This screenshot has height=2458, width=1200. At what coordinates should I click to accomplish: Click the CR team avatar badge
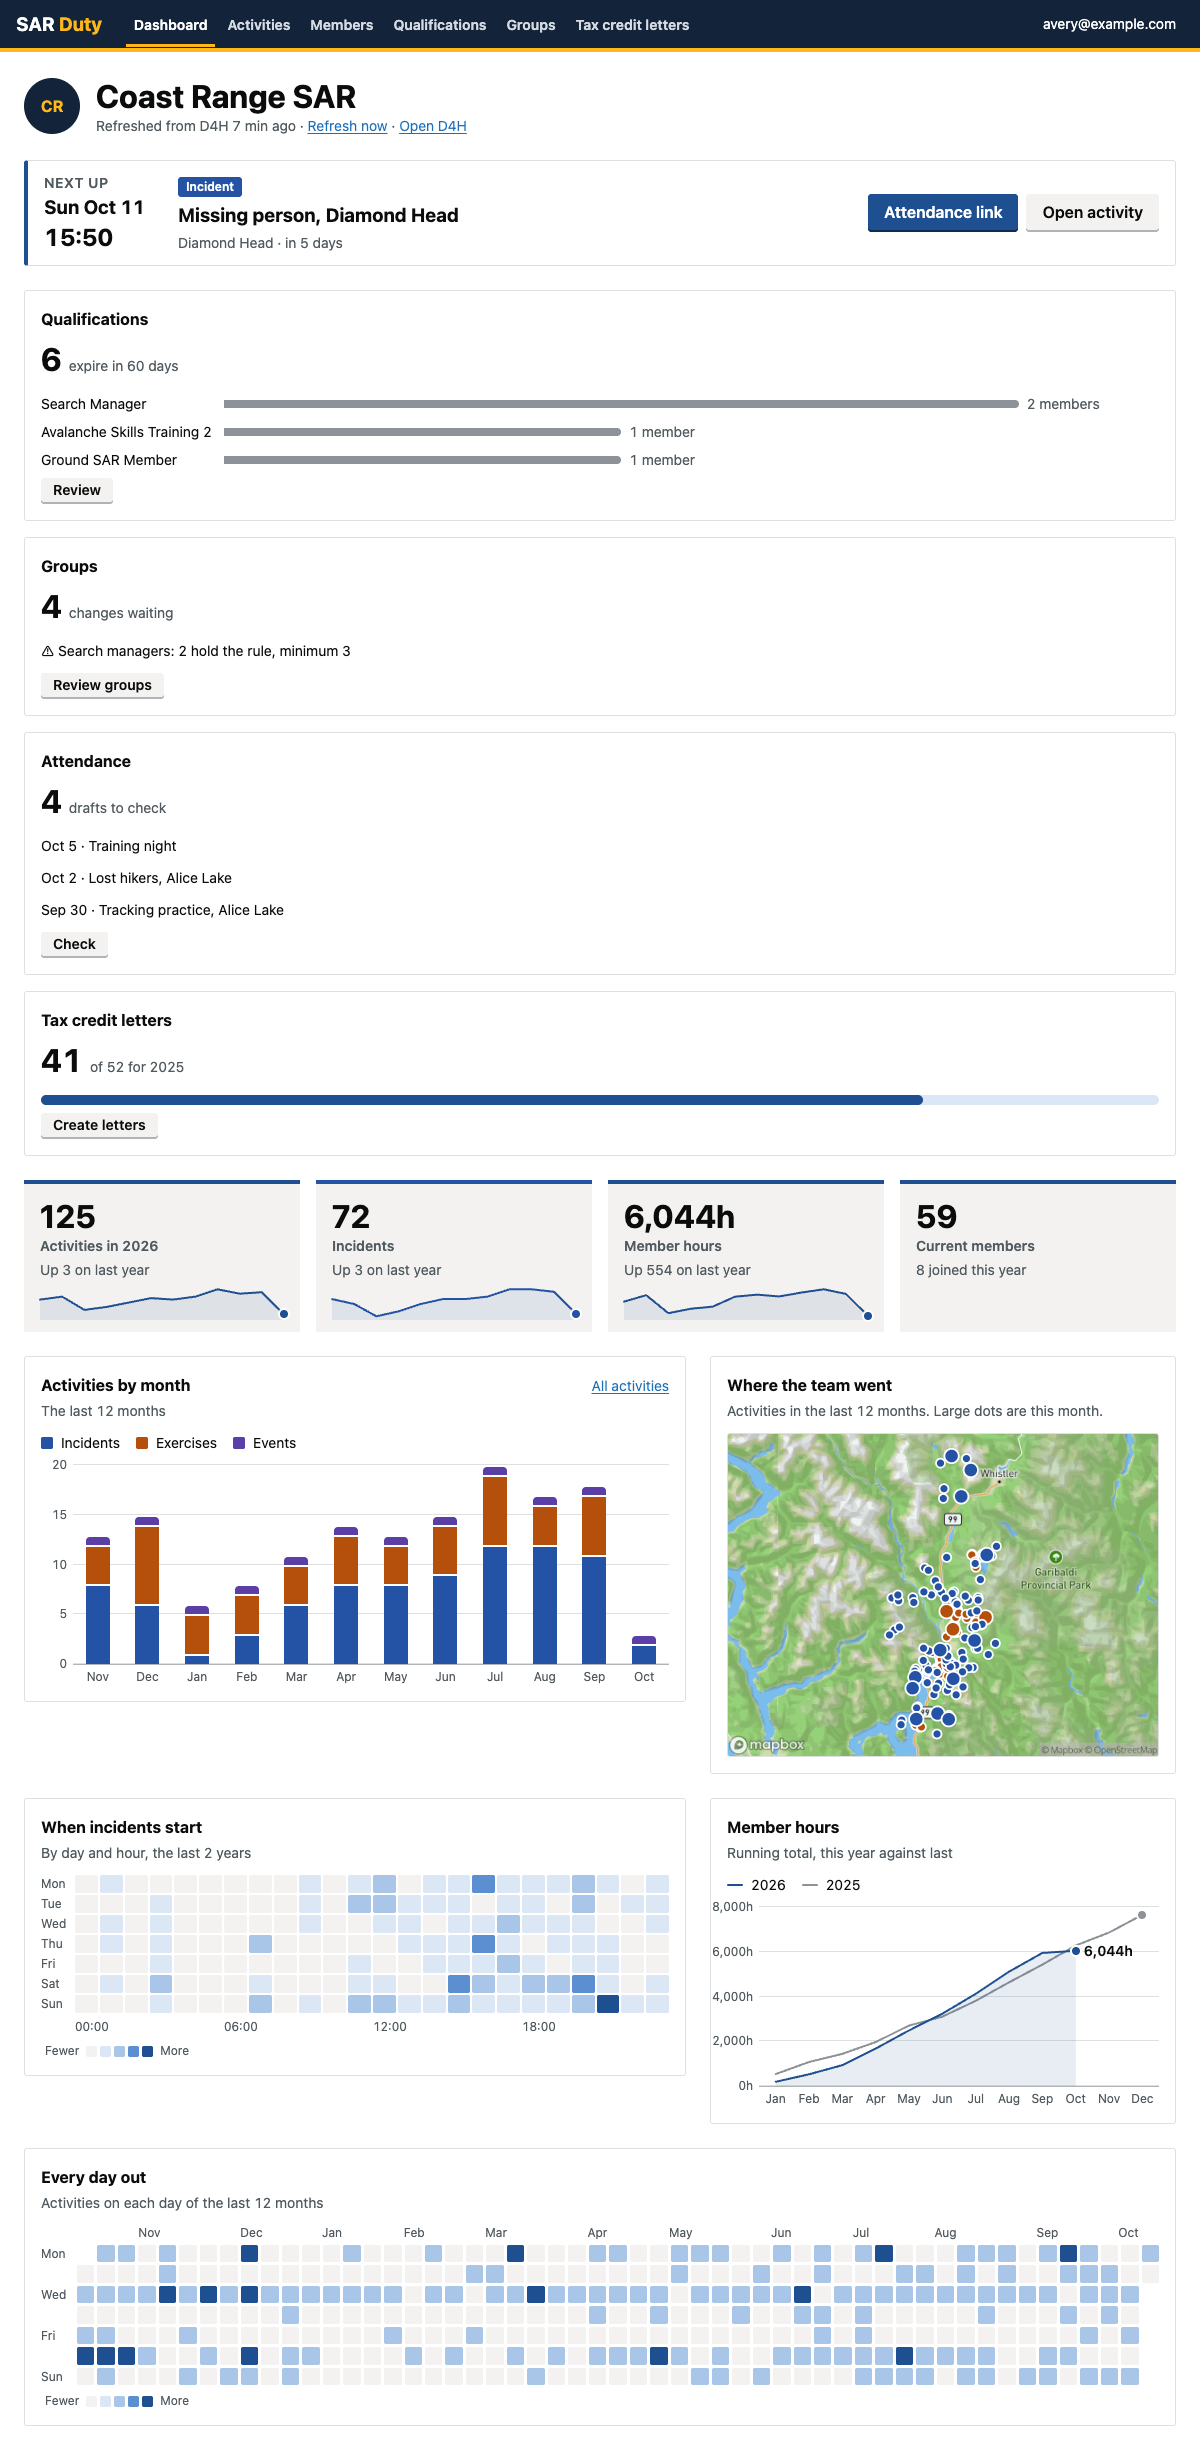[52, 106]
